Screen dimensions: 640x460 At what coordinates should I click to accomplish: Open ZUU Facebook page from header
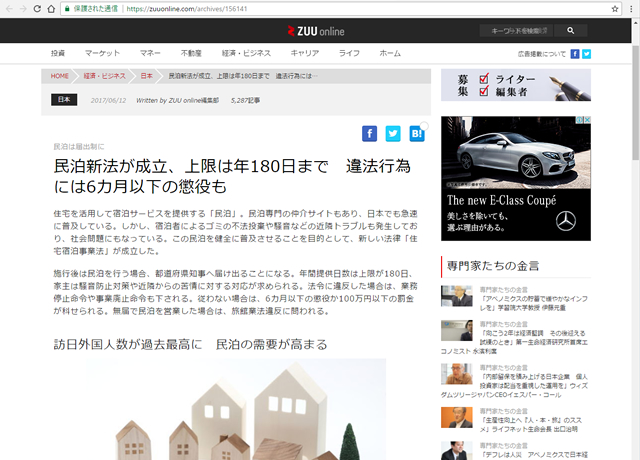(x=574, y=53)
